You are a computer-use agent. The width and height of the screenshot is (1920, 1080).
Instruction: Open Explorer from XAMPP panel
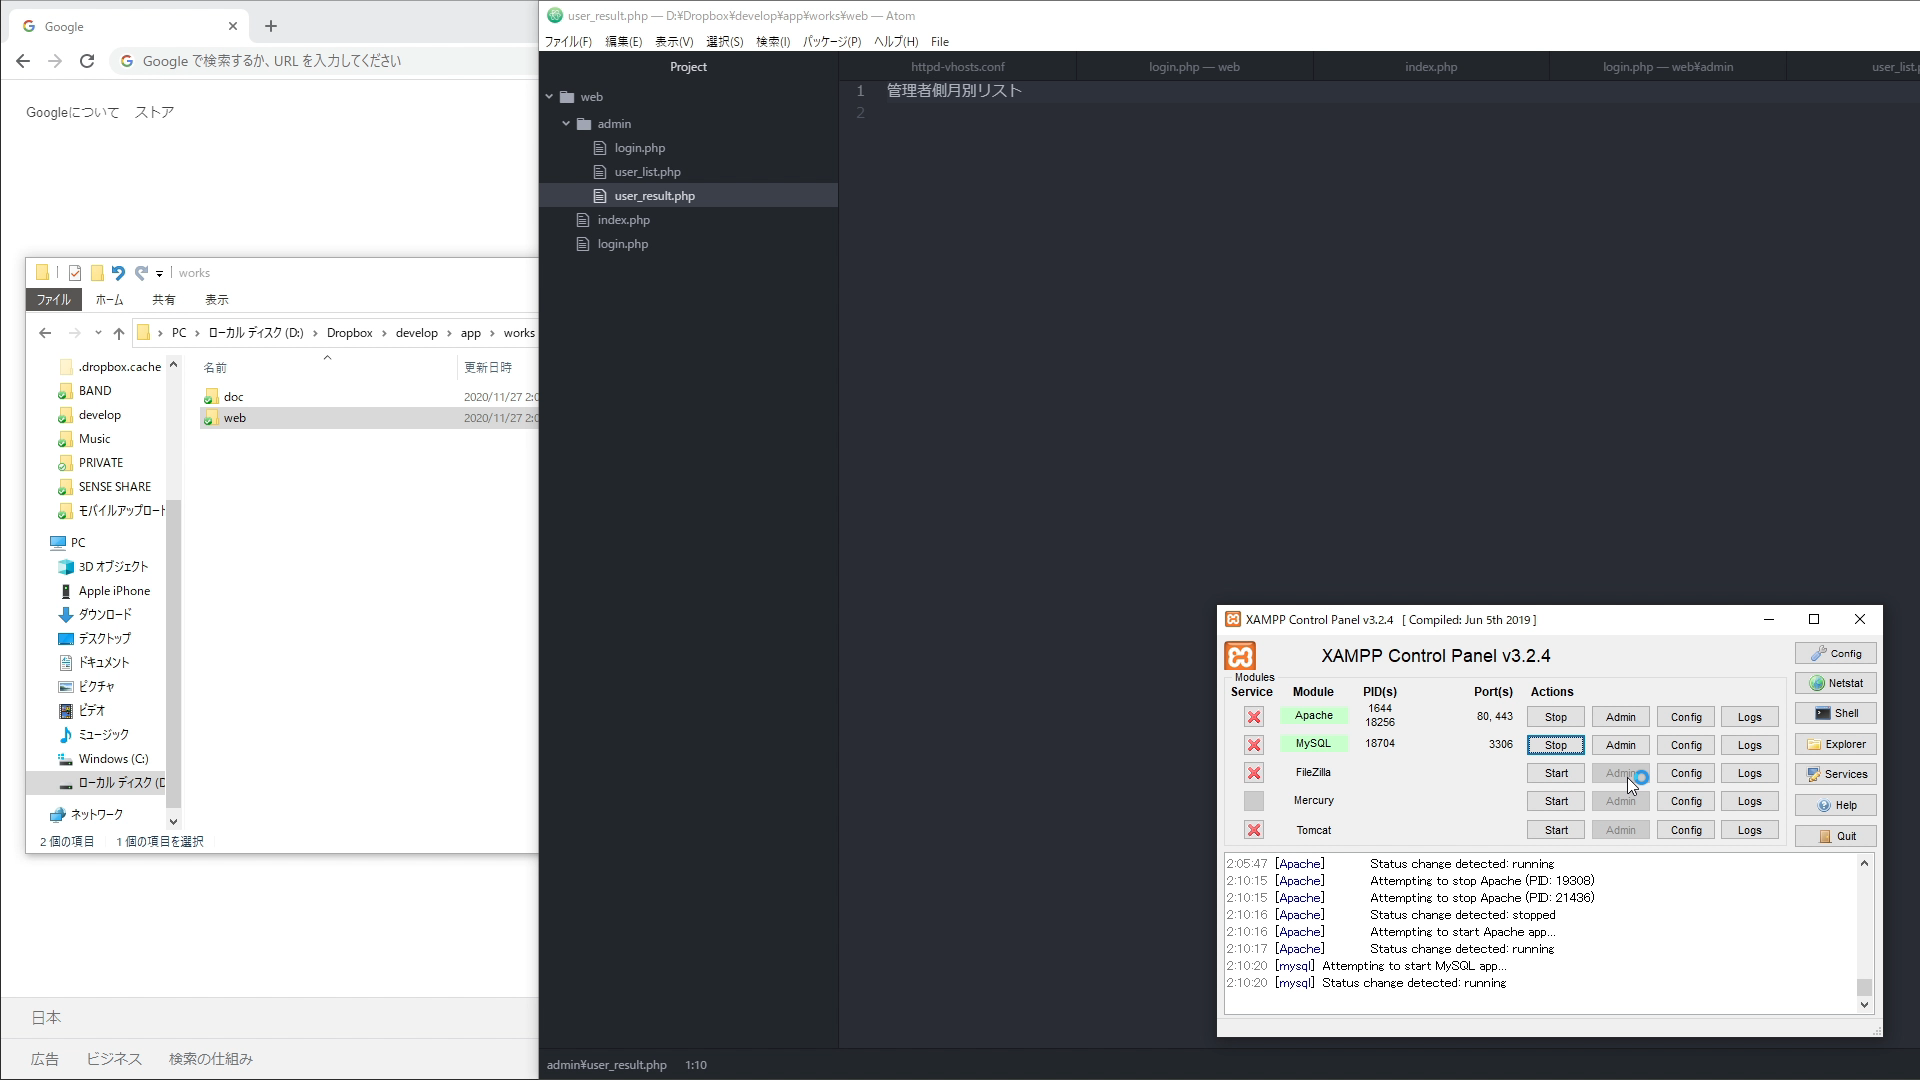[1836, 745]
